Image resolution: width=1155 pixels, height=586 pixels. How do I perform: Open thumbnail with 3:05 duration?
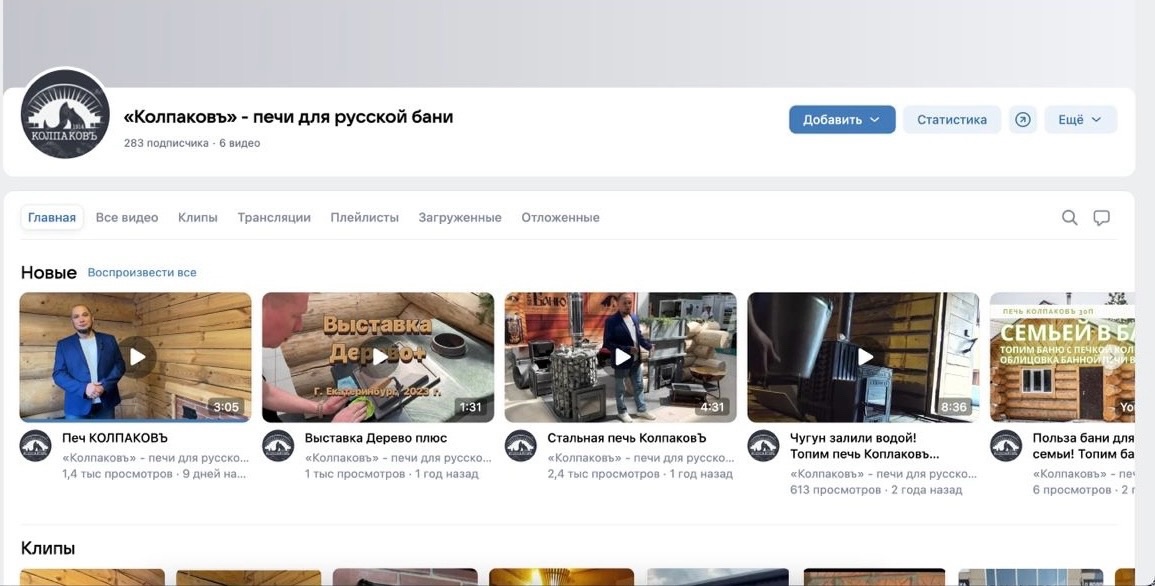click(136, 357)
